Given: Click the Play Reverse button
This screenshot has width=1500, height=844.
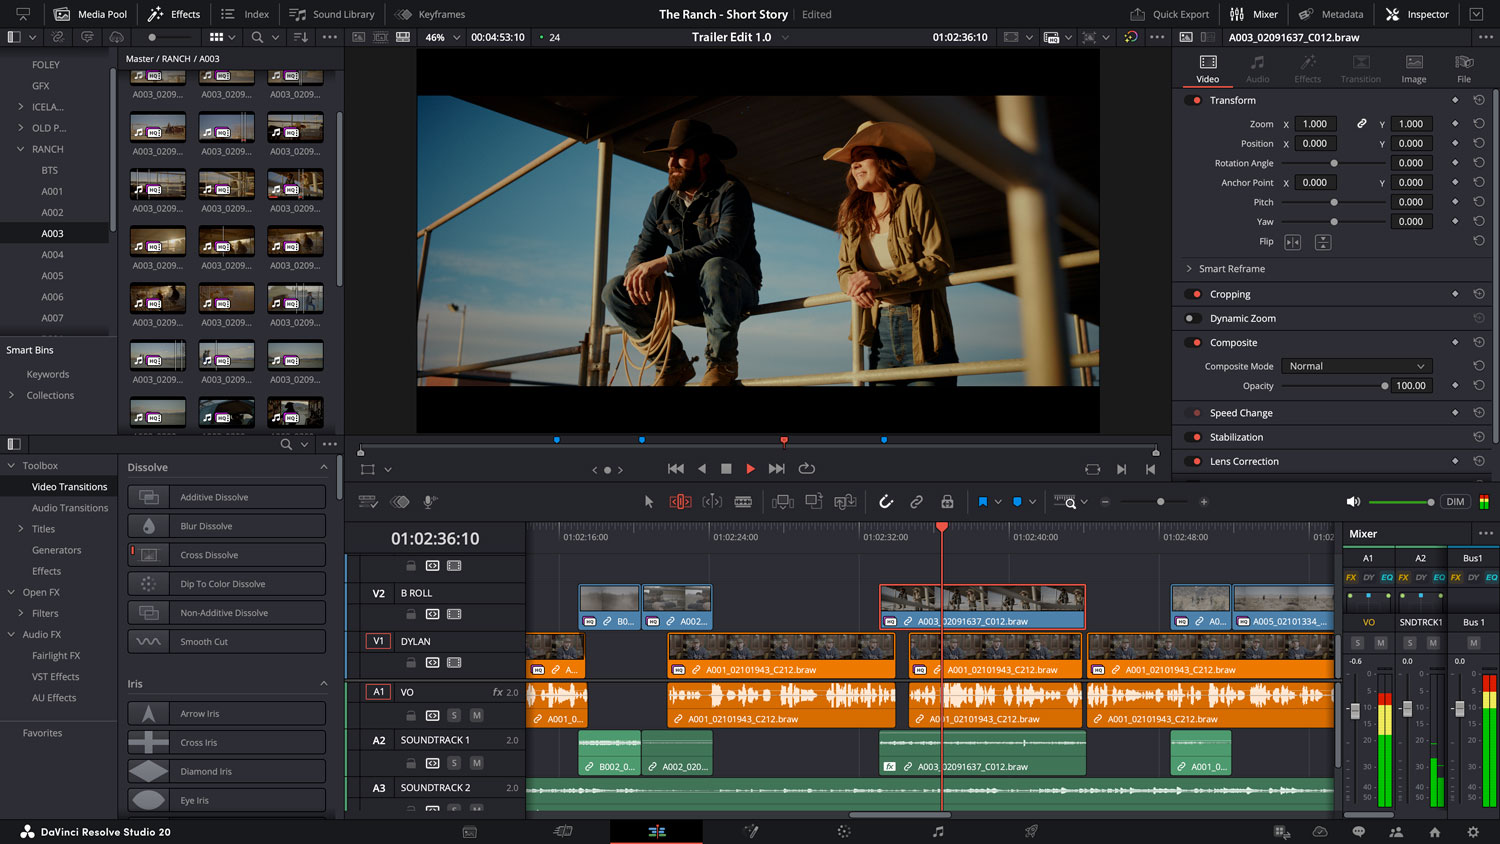Looking at the screenshot, I should [702, 468].
